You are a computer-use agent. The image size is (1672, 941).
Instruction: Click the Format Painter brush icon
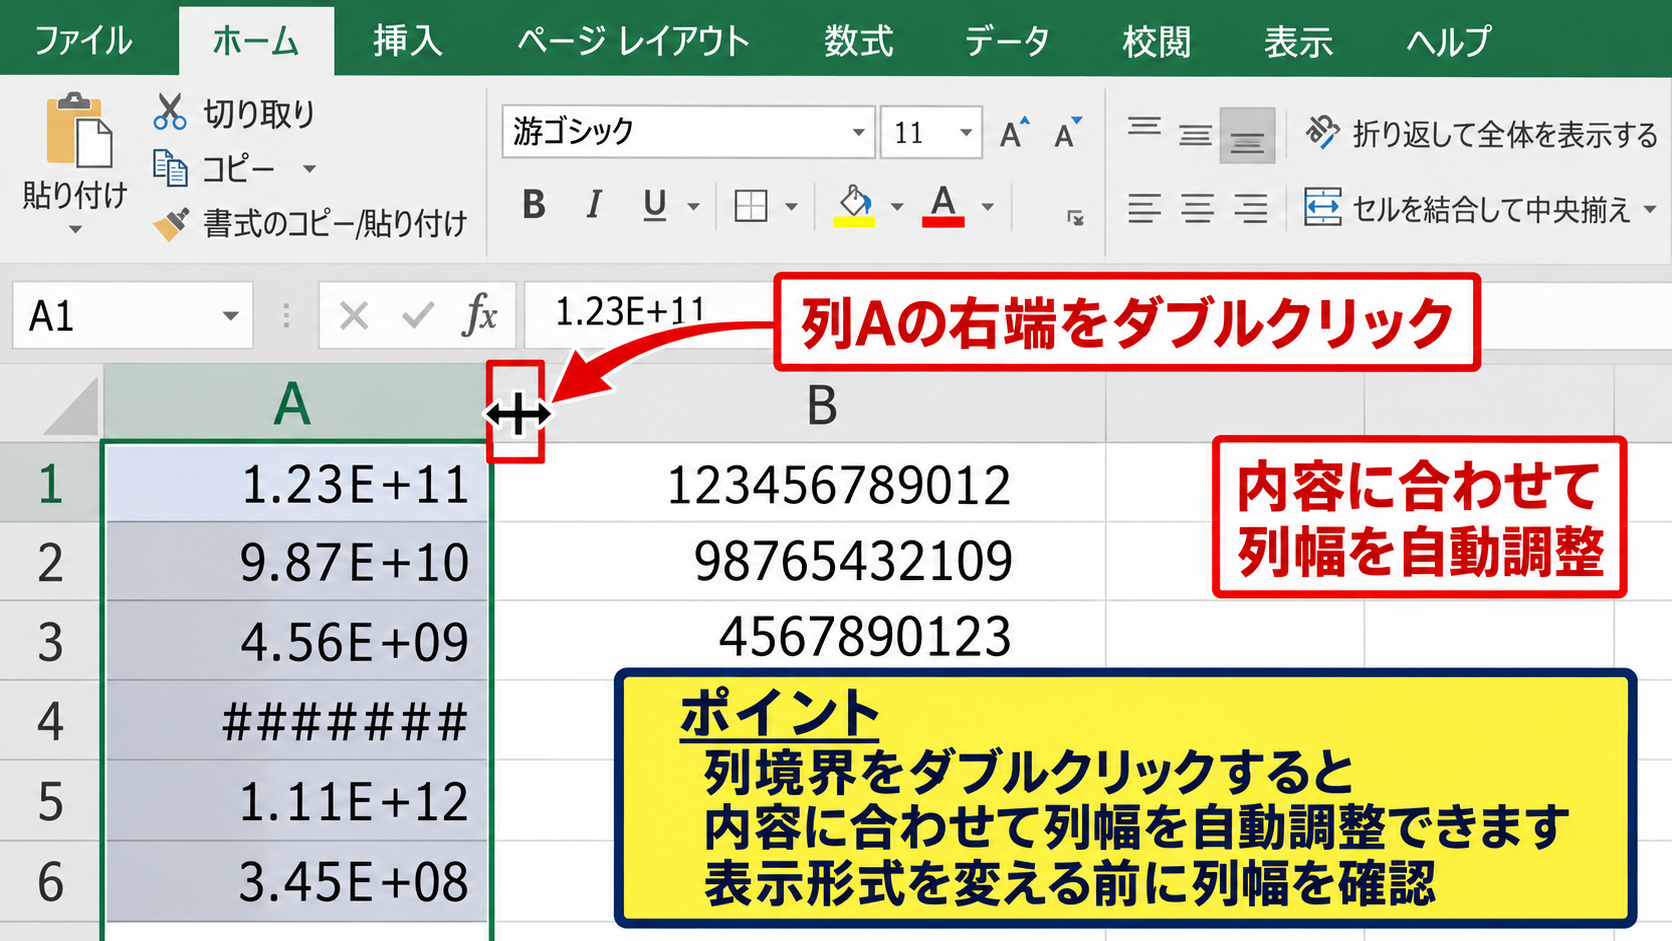click(x=171, y=223)
